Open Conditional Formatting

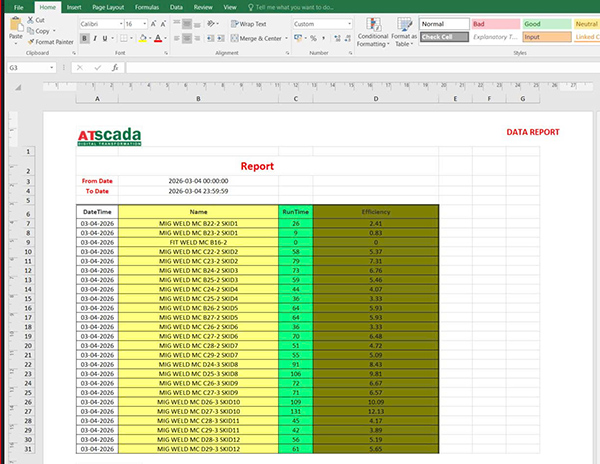[373, 28]
